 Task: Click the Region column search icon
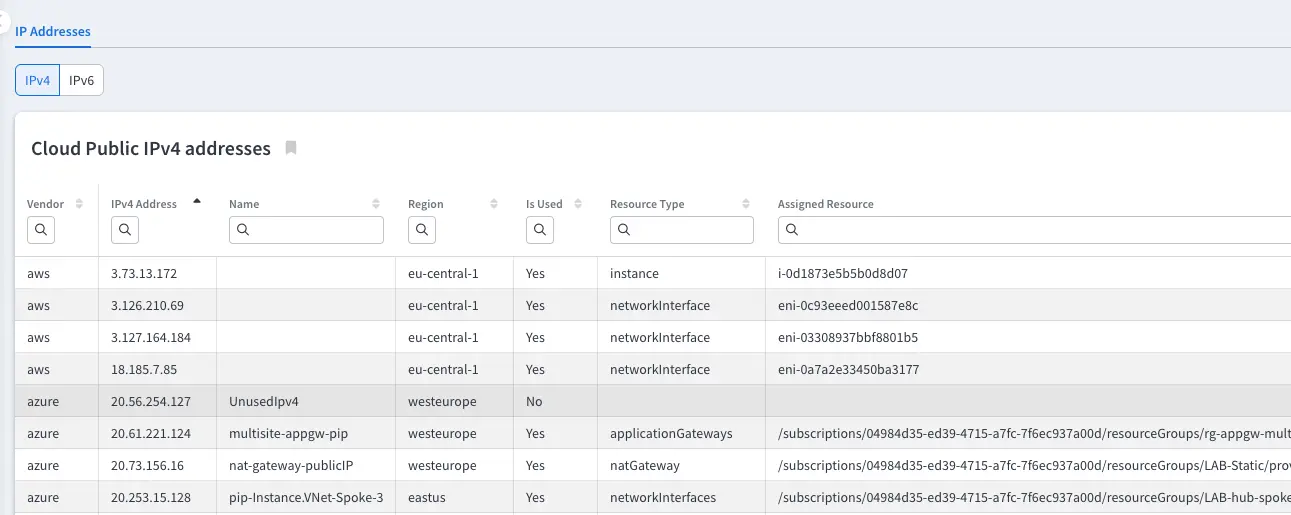pos(422,230)
